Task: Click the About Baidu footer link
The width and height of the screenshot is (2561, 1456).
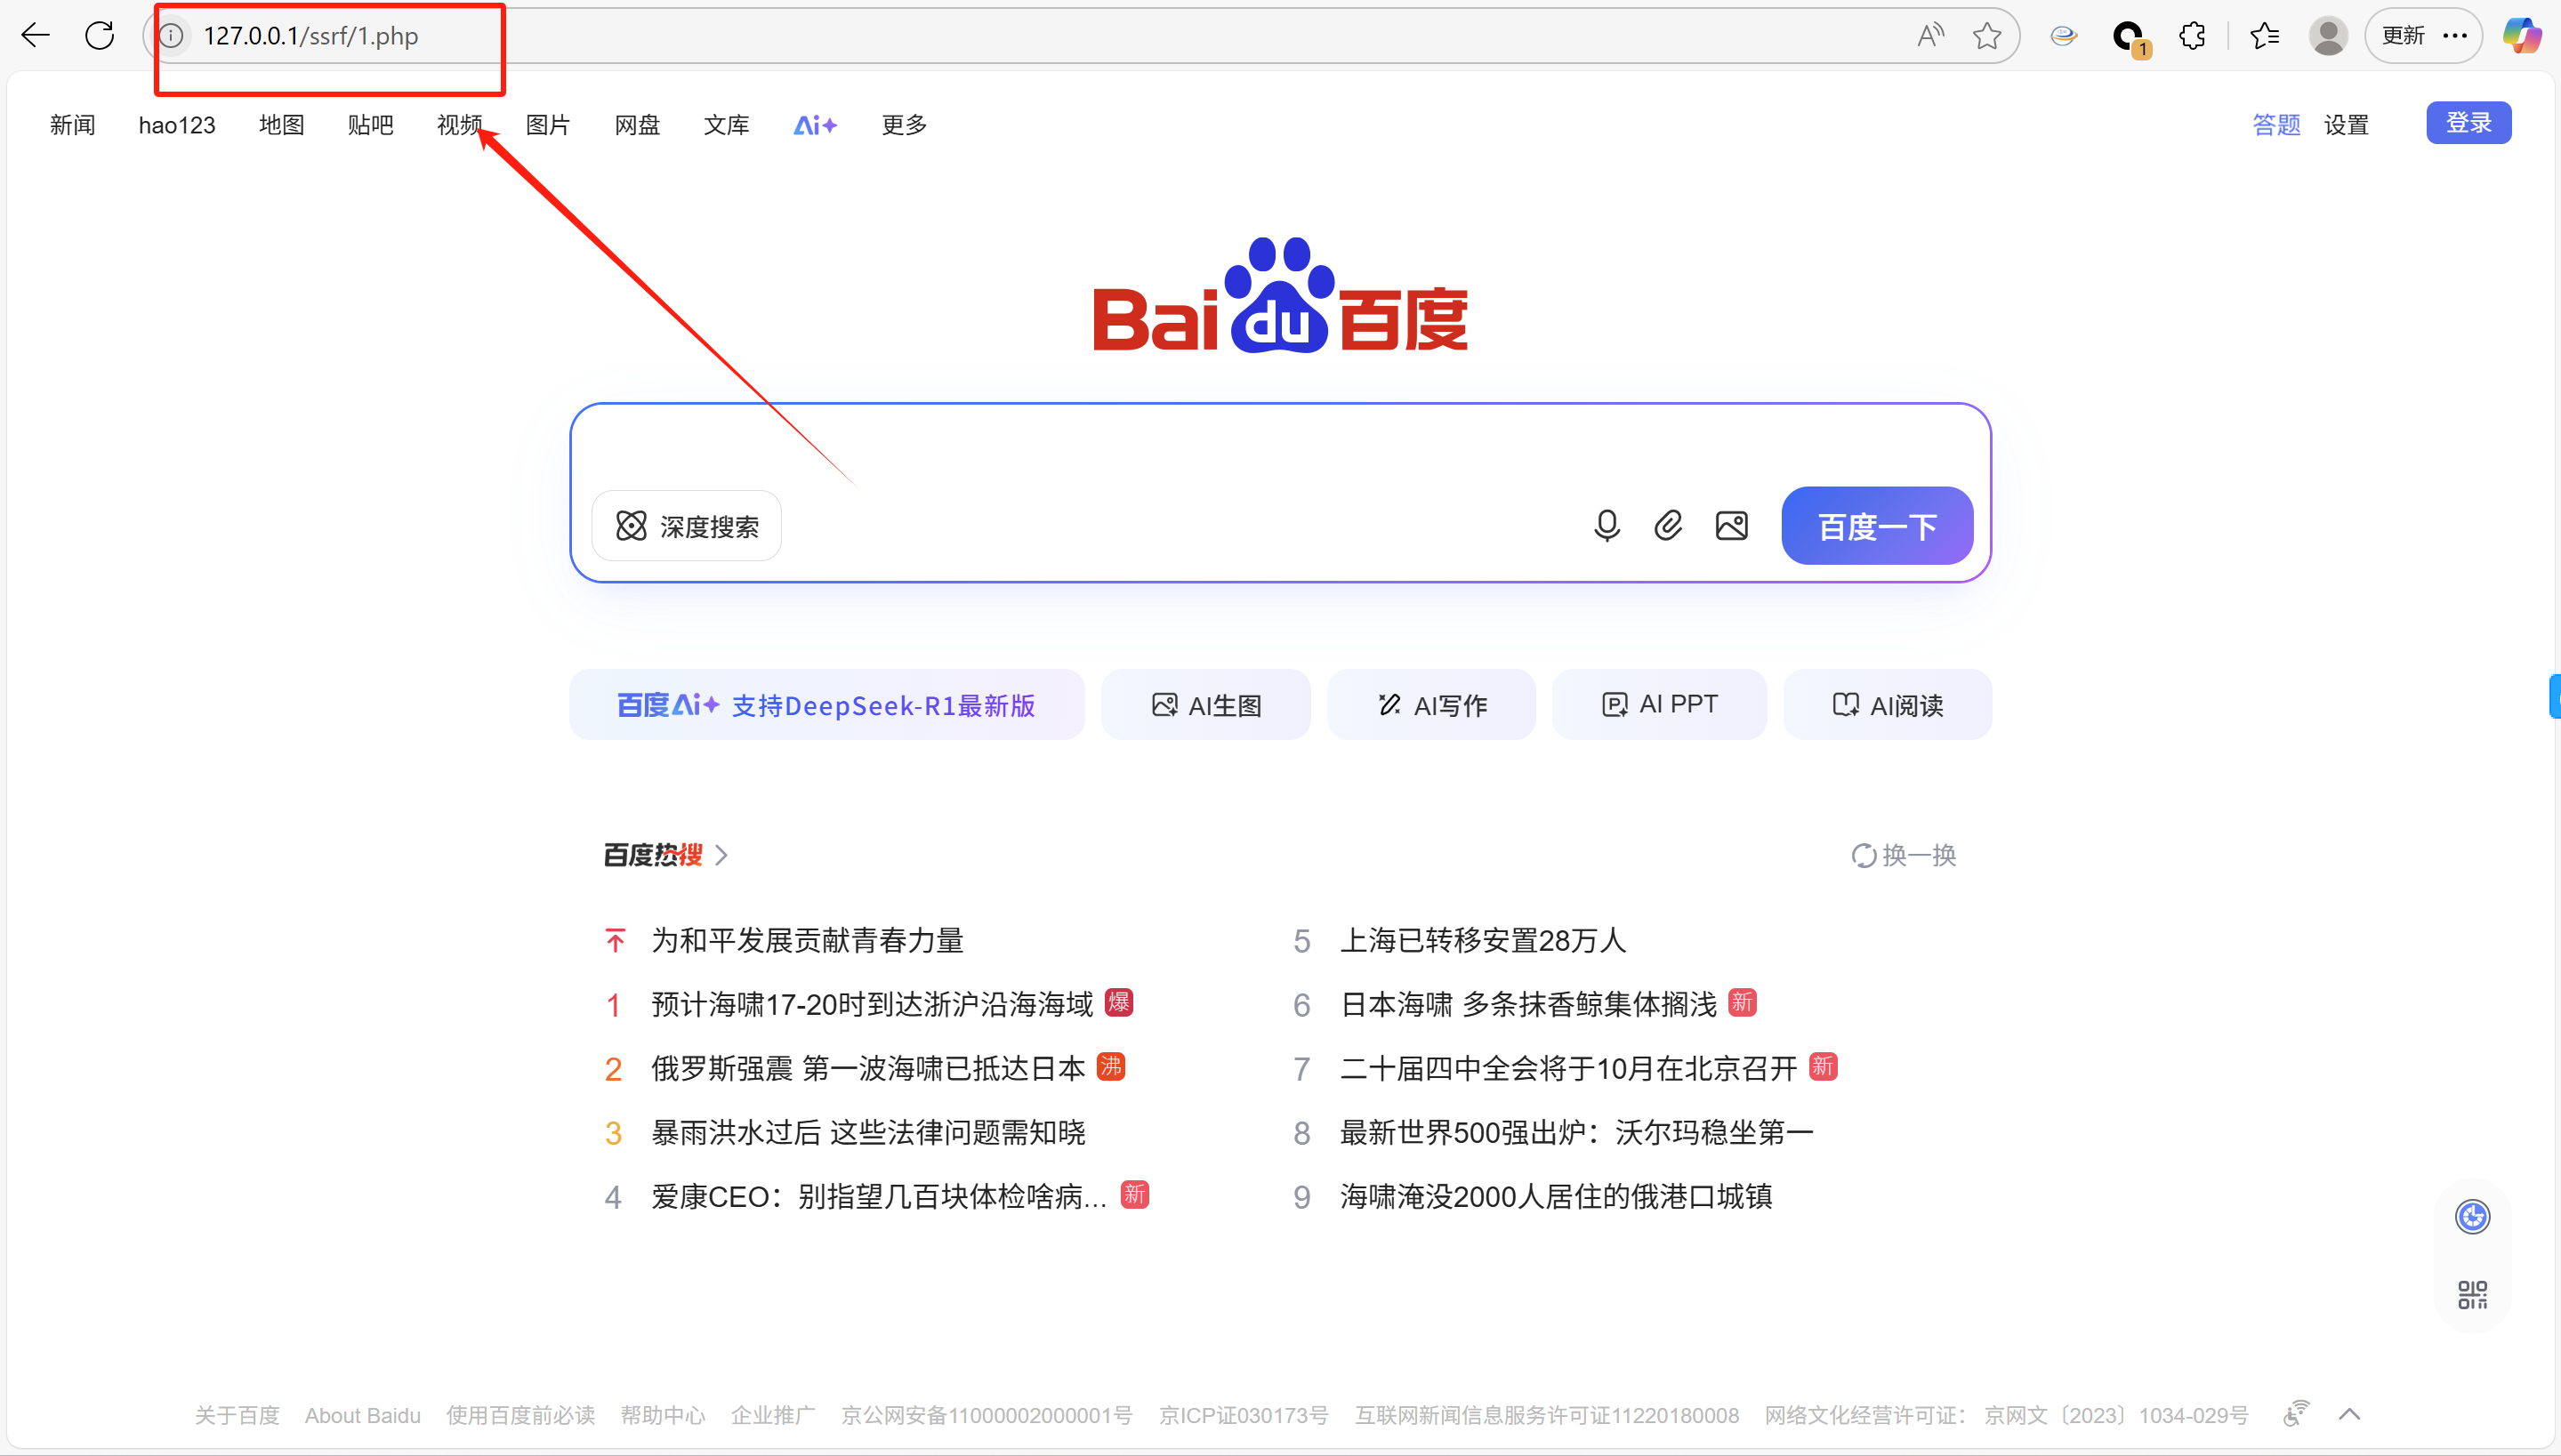Action: click(x=363, y=1416)
